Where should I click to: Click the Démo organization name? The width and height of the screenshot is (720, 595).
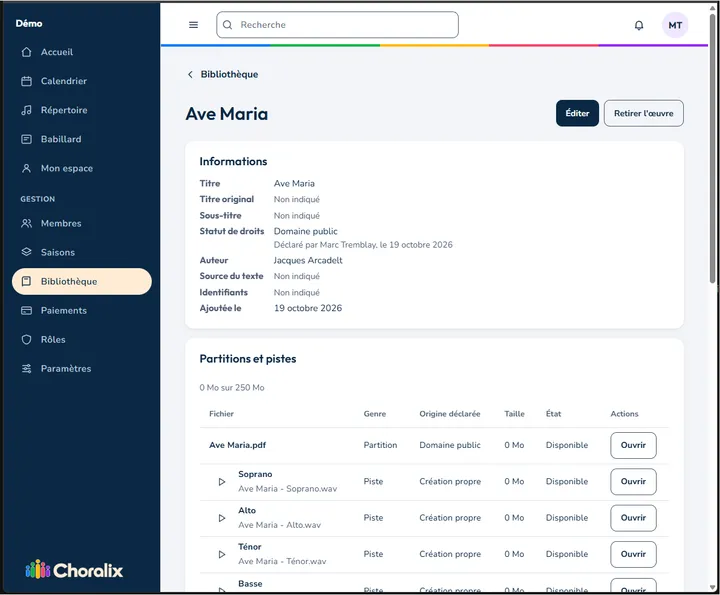[x=29, y=23]
